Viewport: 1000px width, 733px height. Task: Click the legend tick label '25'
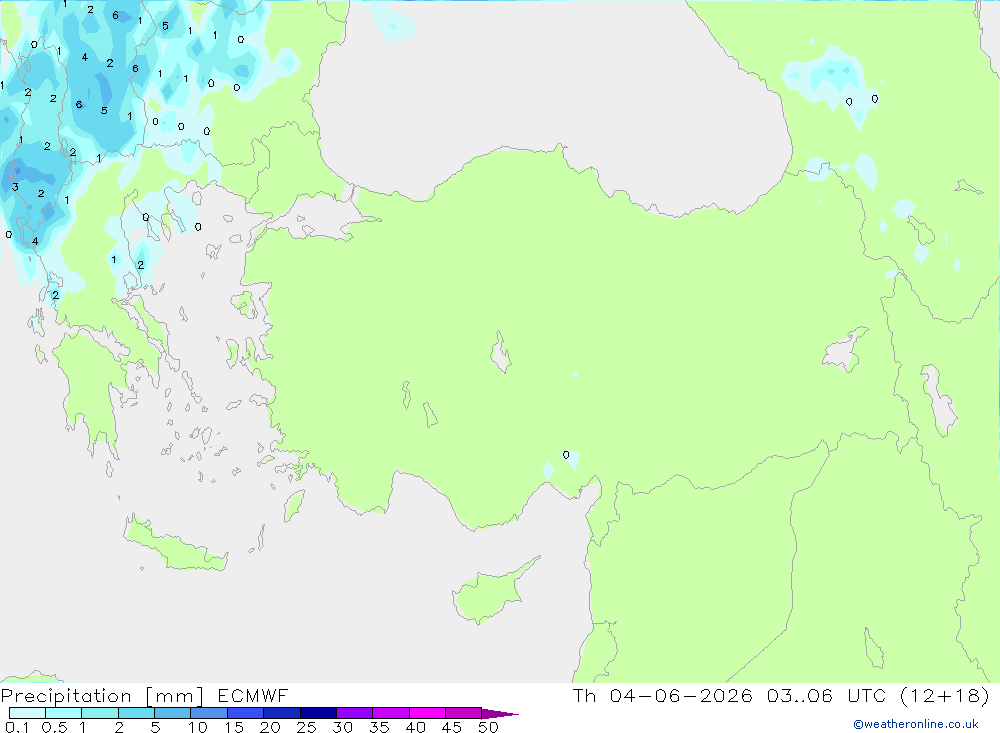pos(307,727)
